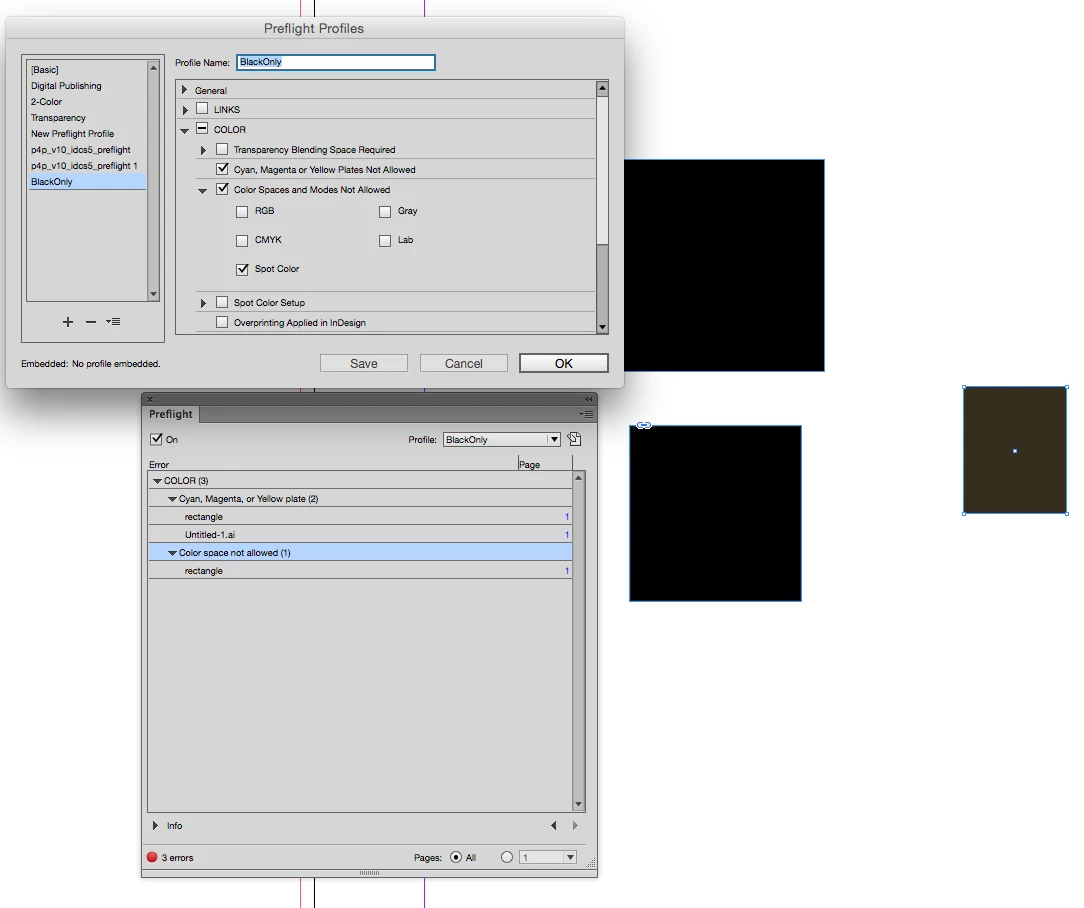Click scroll down arrow of profiles list
This screenshot has height=908, width=1084.
click(153, 295)
